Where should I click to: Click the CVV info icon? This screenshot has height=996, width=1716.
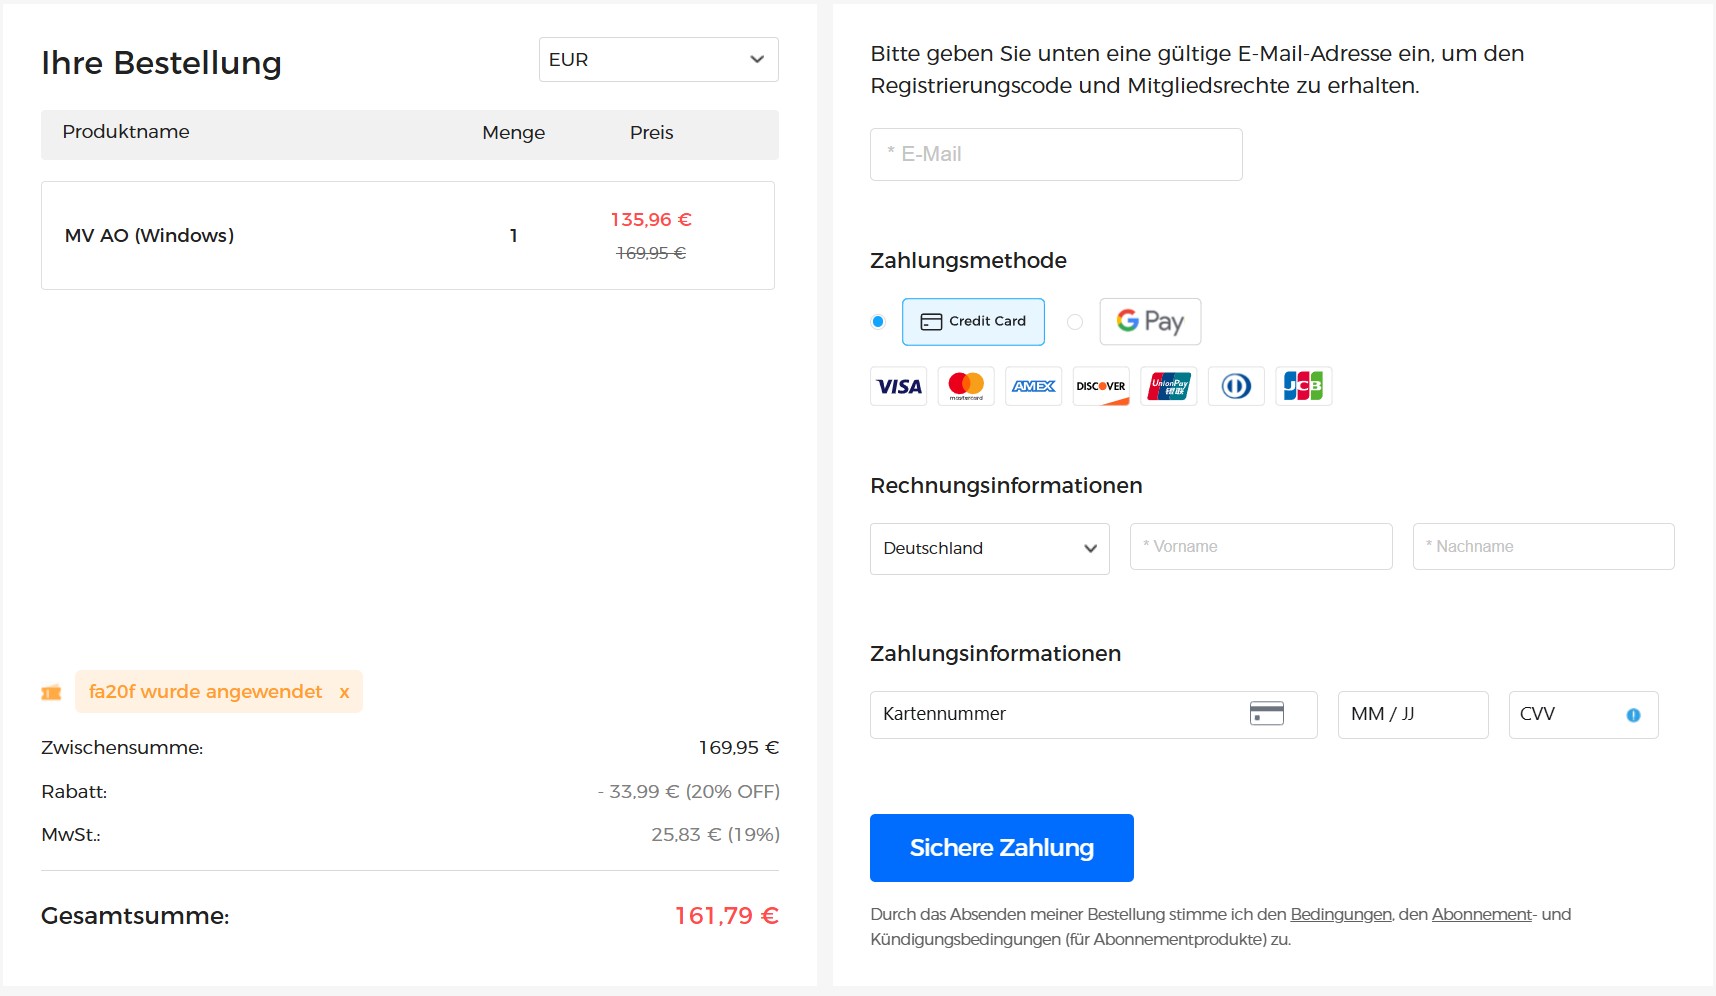[x=1633, y=714]
